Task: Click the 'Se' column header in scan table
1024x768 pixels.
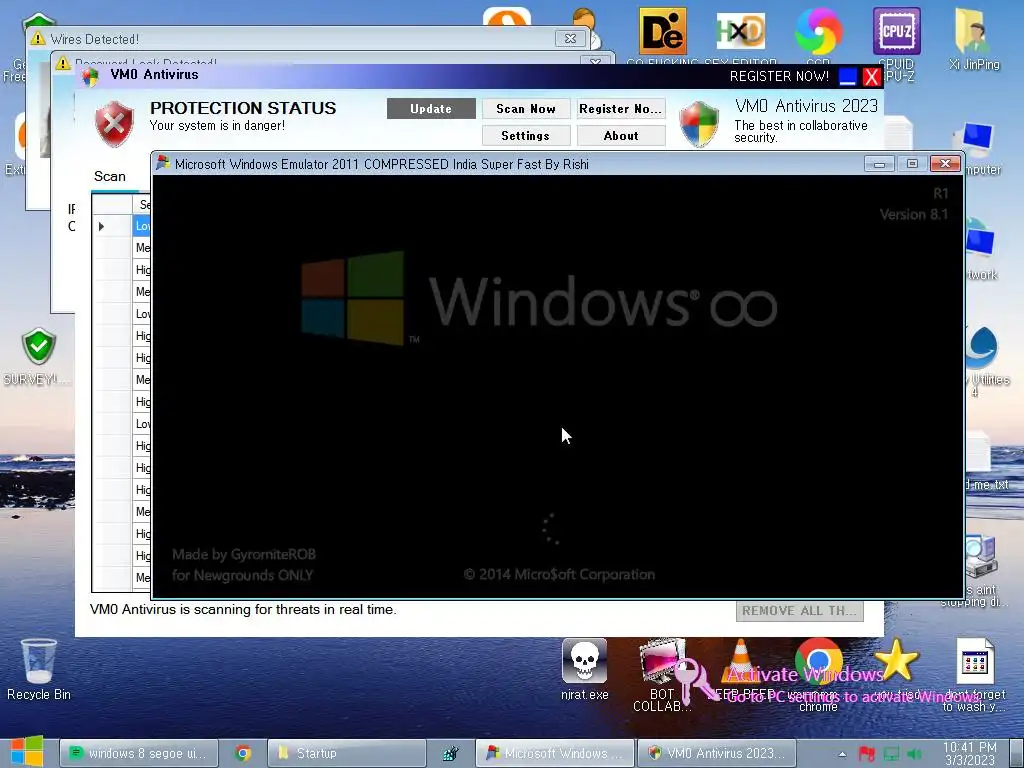Action: 142,204
